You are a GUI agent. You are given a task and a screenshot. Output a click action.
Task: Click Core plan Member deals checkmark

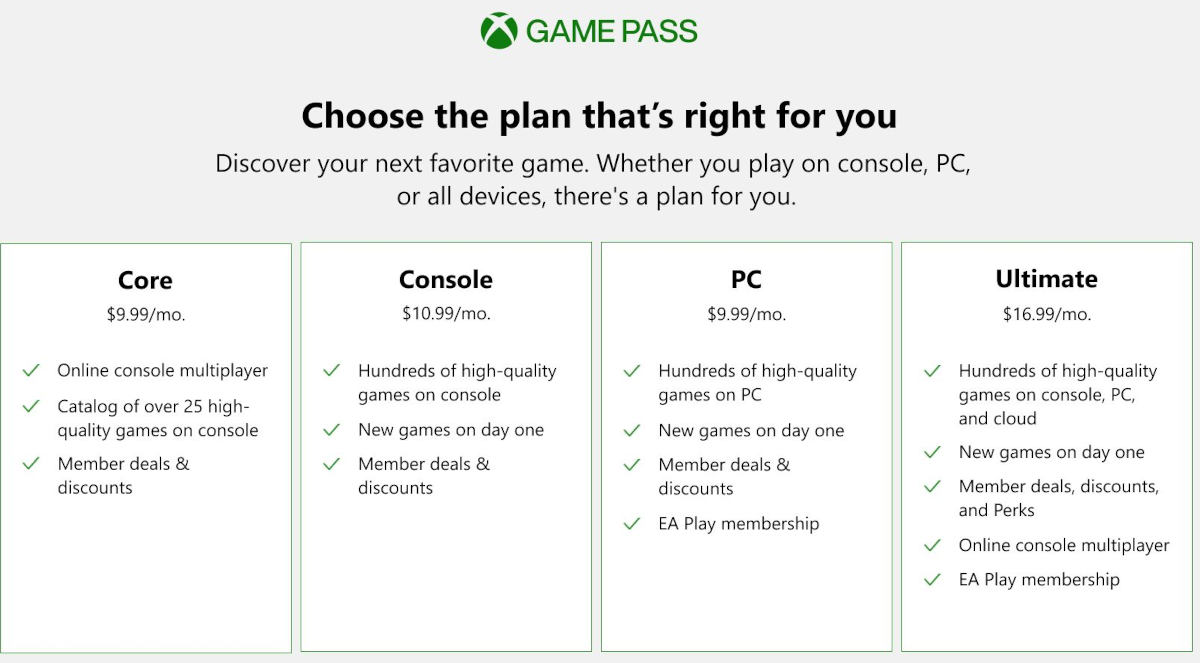point(31,464)
